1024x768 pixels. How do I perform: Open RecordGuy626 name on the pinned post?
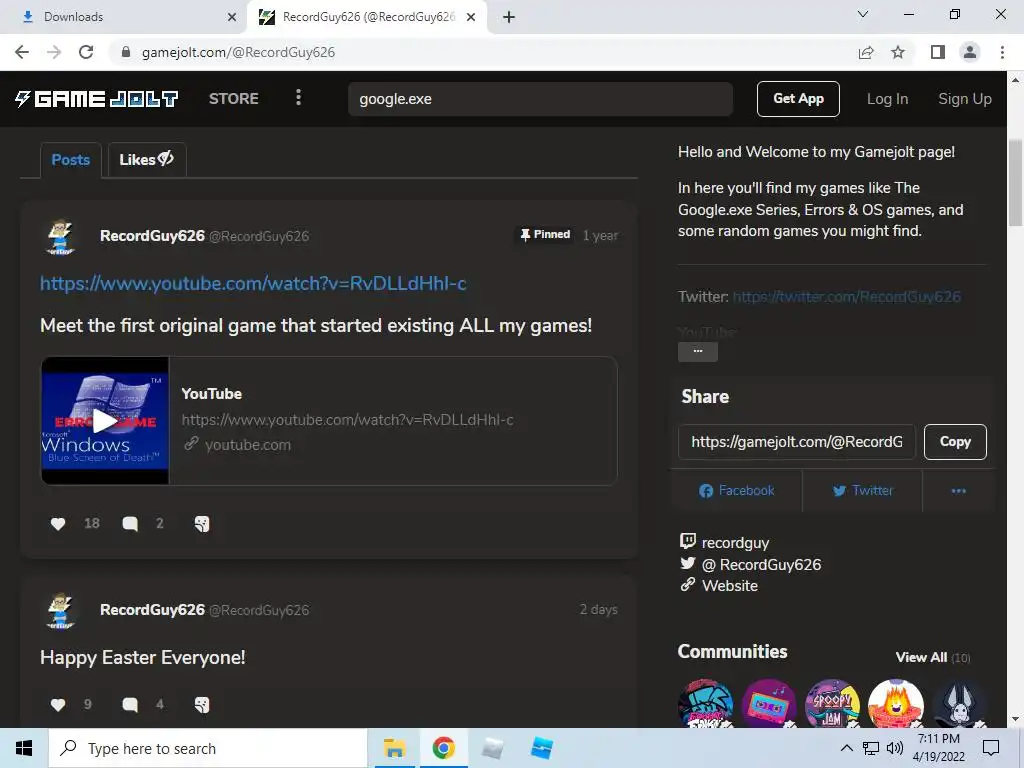[x=152, y=236]
